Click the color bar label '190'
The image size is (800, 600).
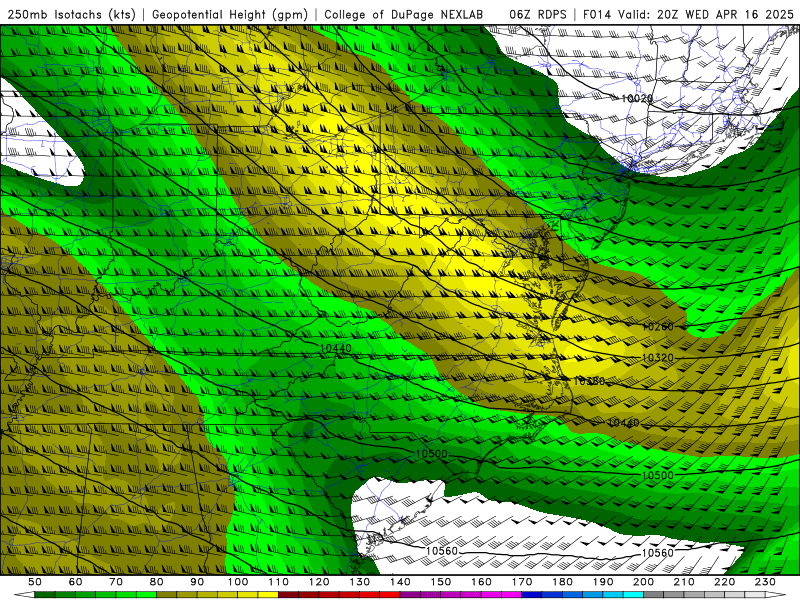(x=603, y=582)
